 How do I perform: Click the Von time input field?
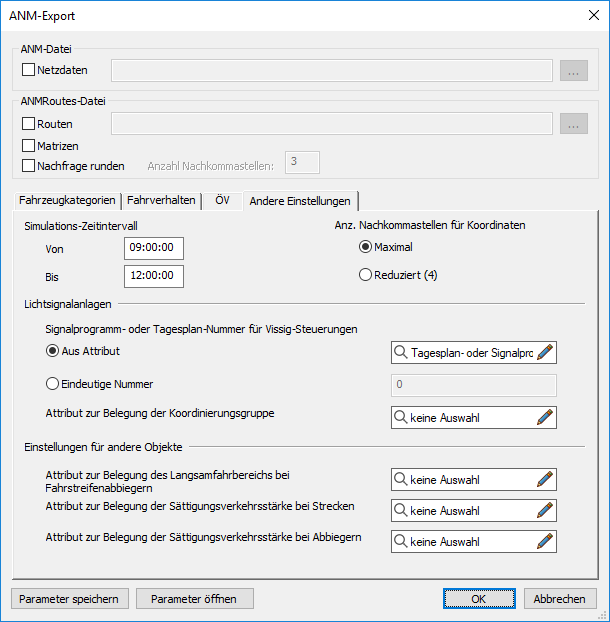(154, 249)
